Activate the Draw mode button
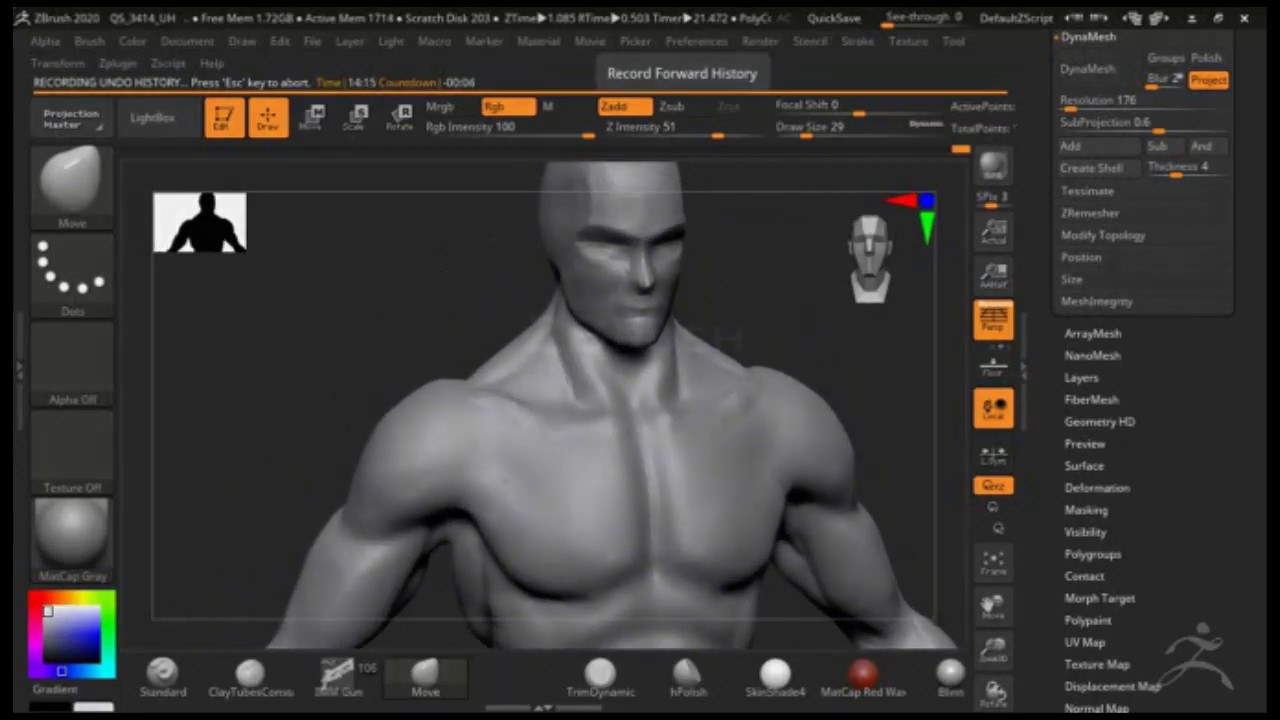The height and width of the screenshot is (720, 1280). coord(268,117)
